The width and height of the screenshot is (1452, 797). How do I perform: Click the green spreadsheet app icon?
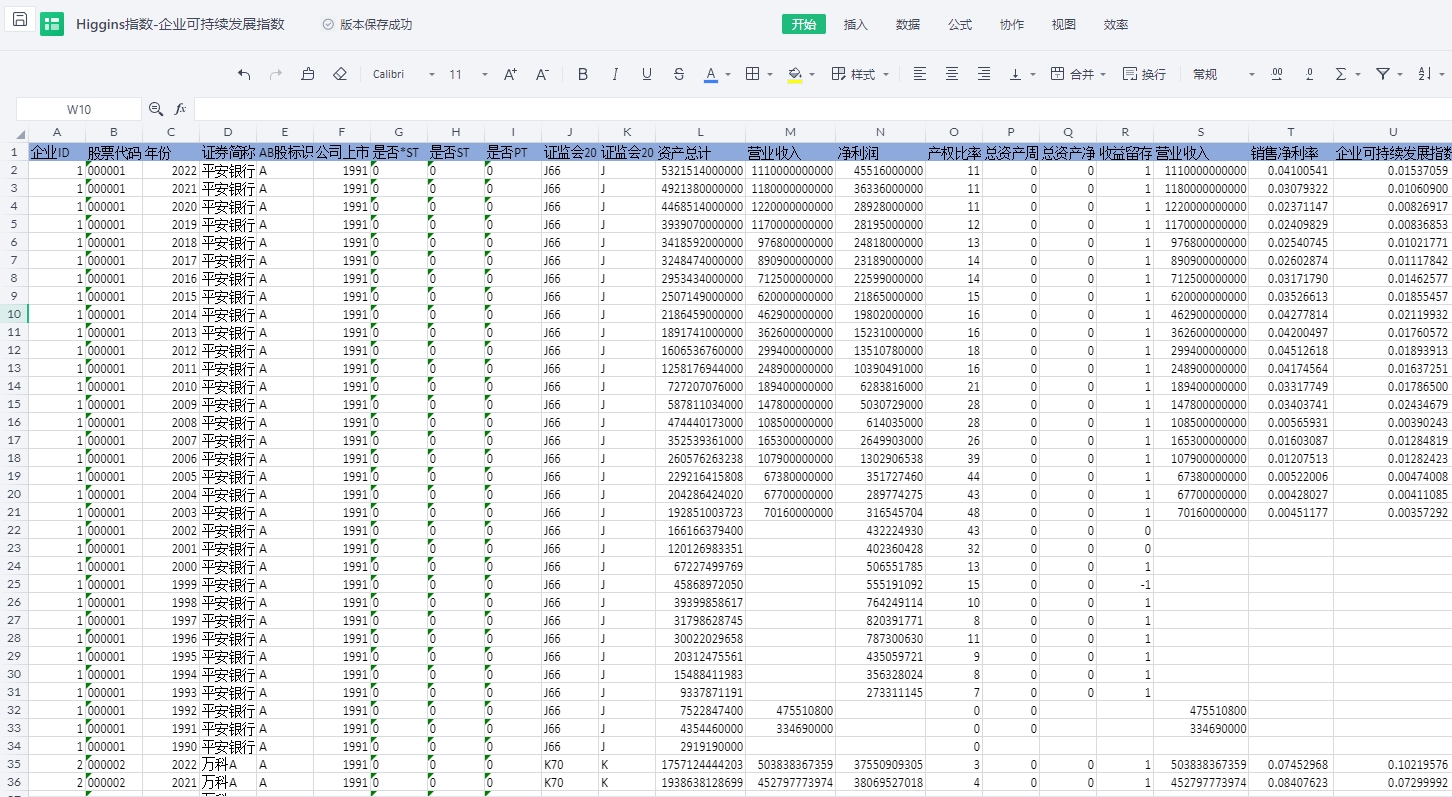52,24
